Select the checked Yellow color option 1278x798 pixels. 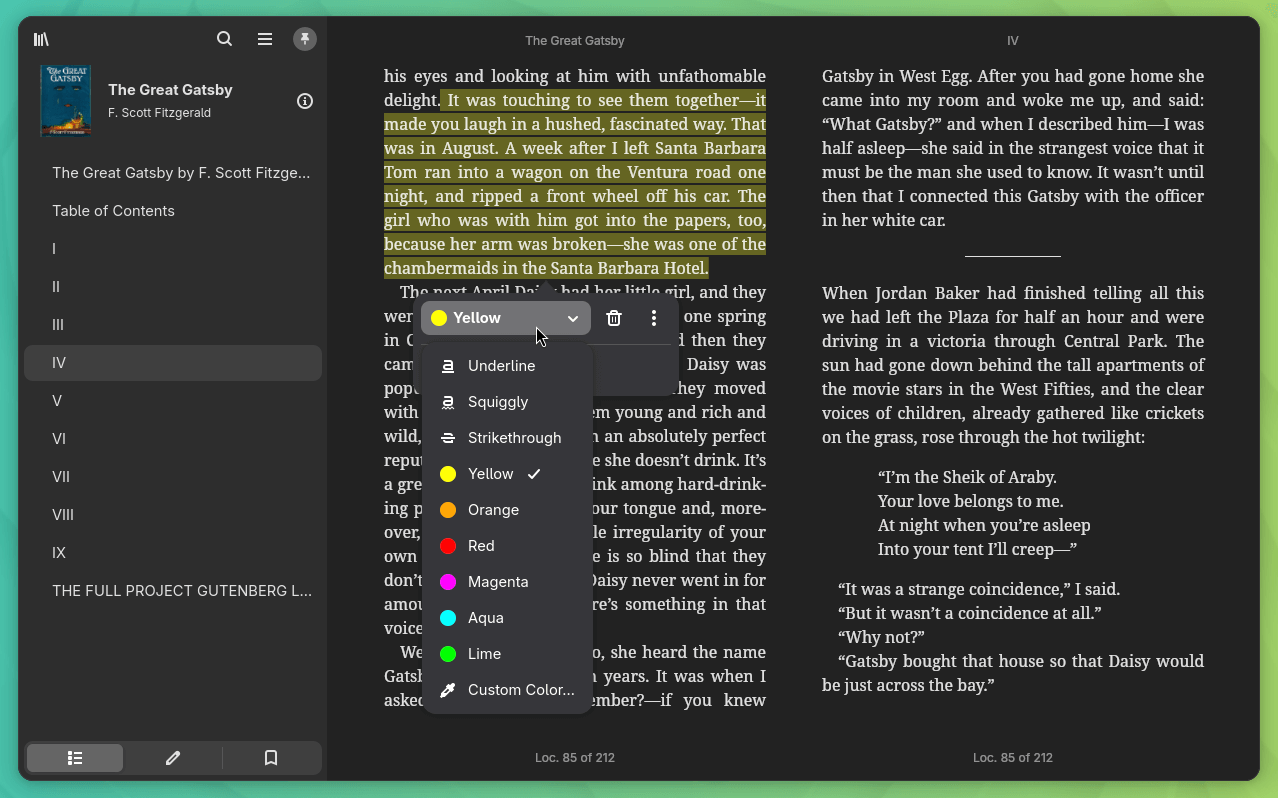490,474
